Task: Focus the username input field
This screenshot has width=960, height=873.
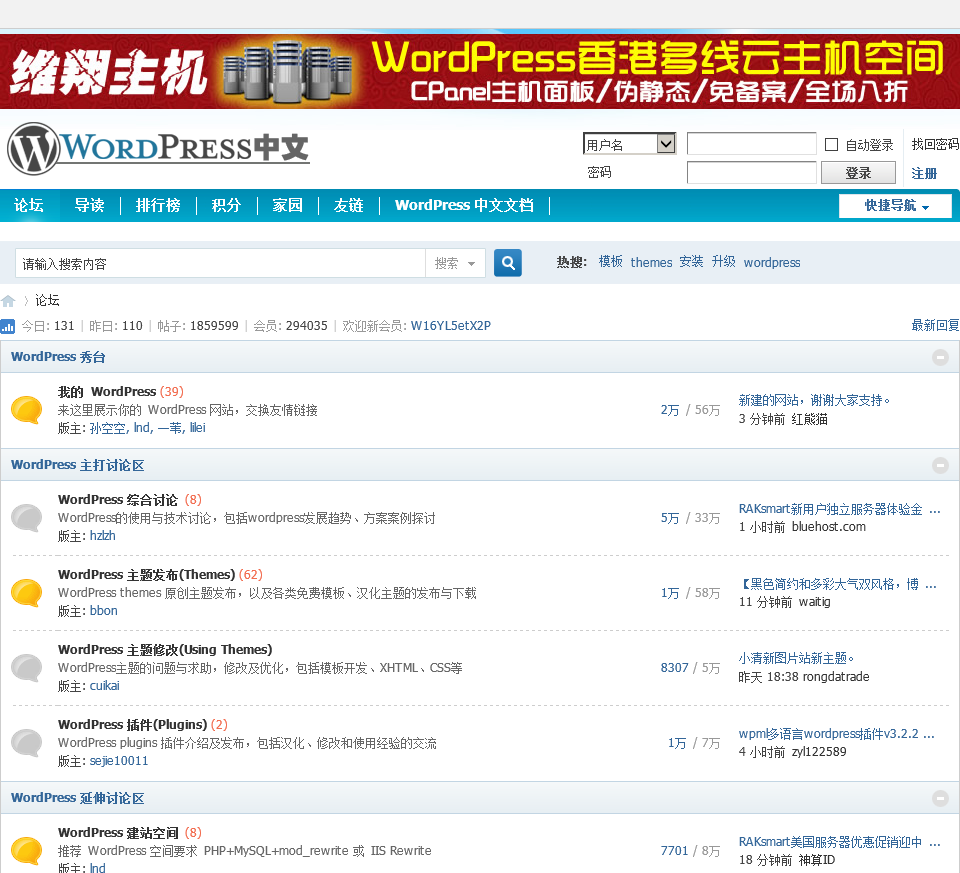Action: 751,144
